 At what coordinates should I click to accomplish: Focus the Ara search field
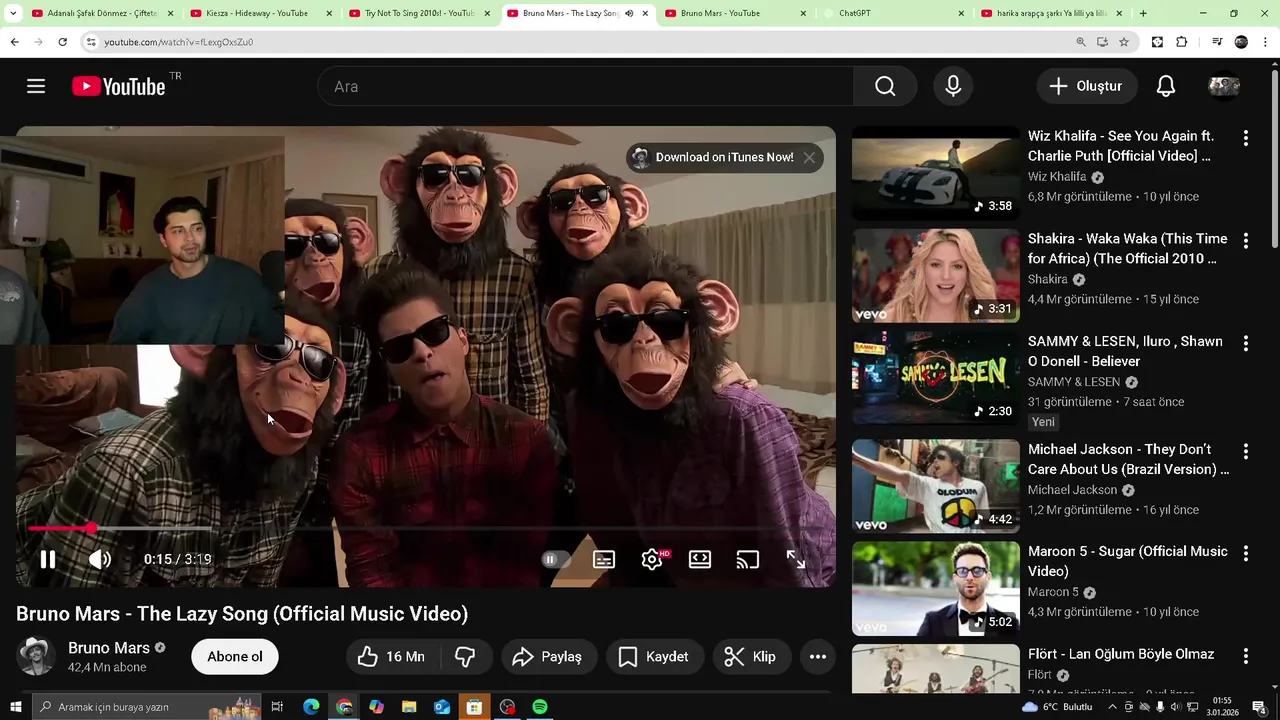point(585,86)
